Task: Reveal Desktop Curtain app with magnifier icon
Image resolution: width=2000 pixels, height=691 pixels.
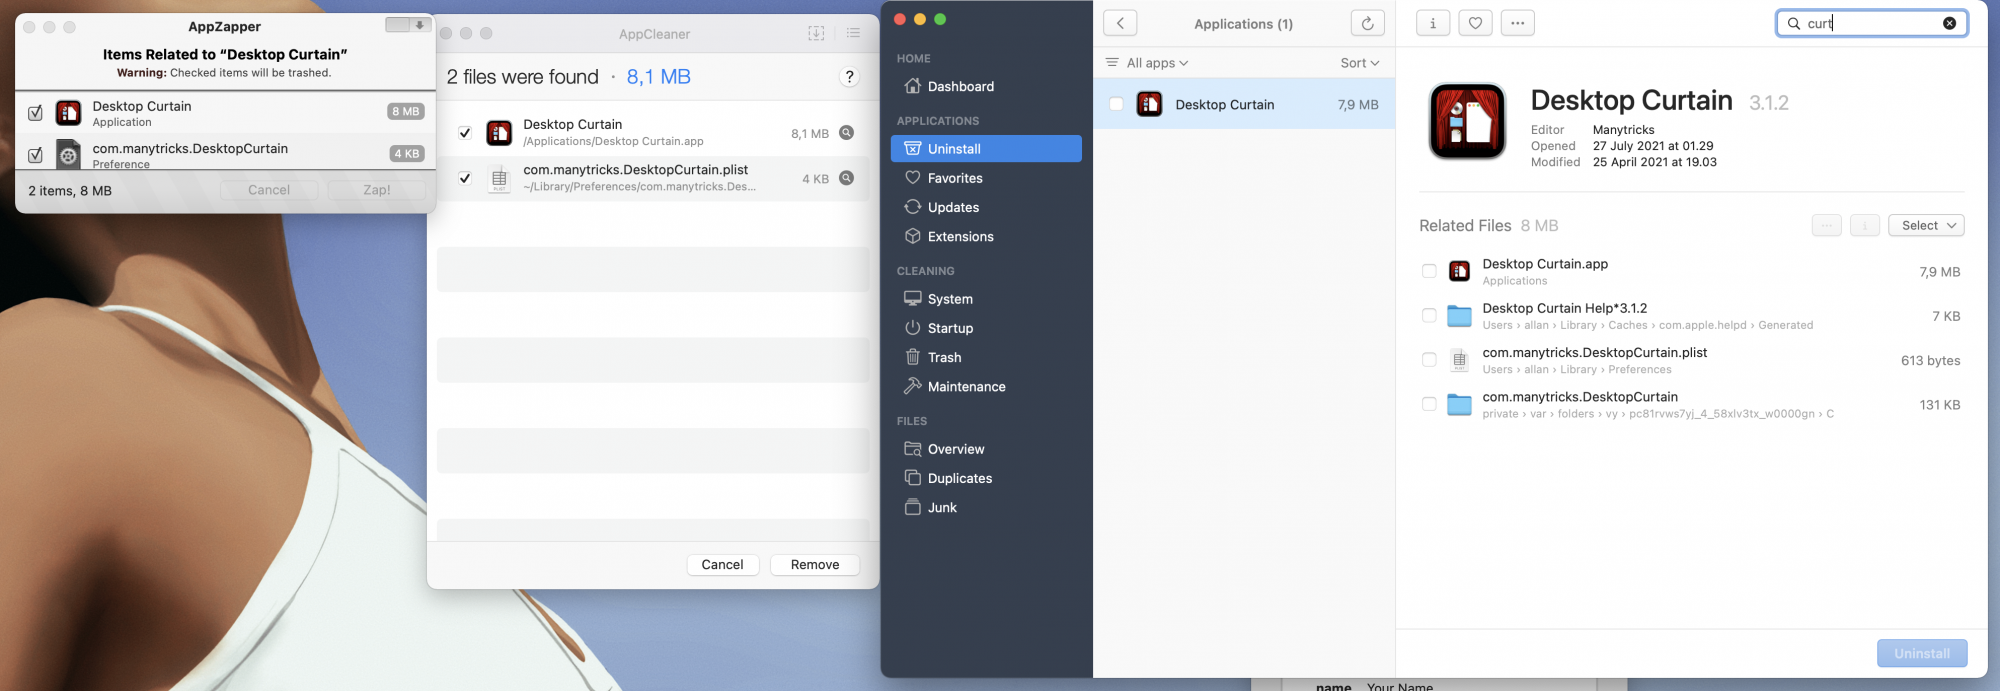Action: pos(846,133)
